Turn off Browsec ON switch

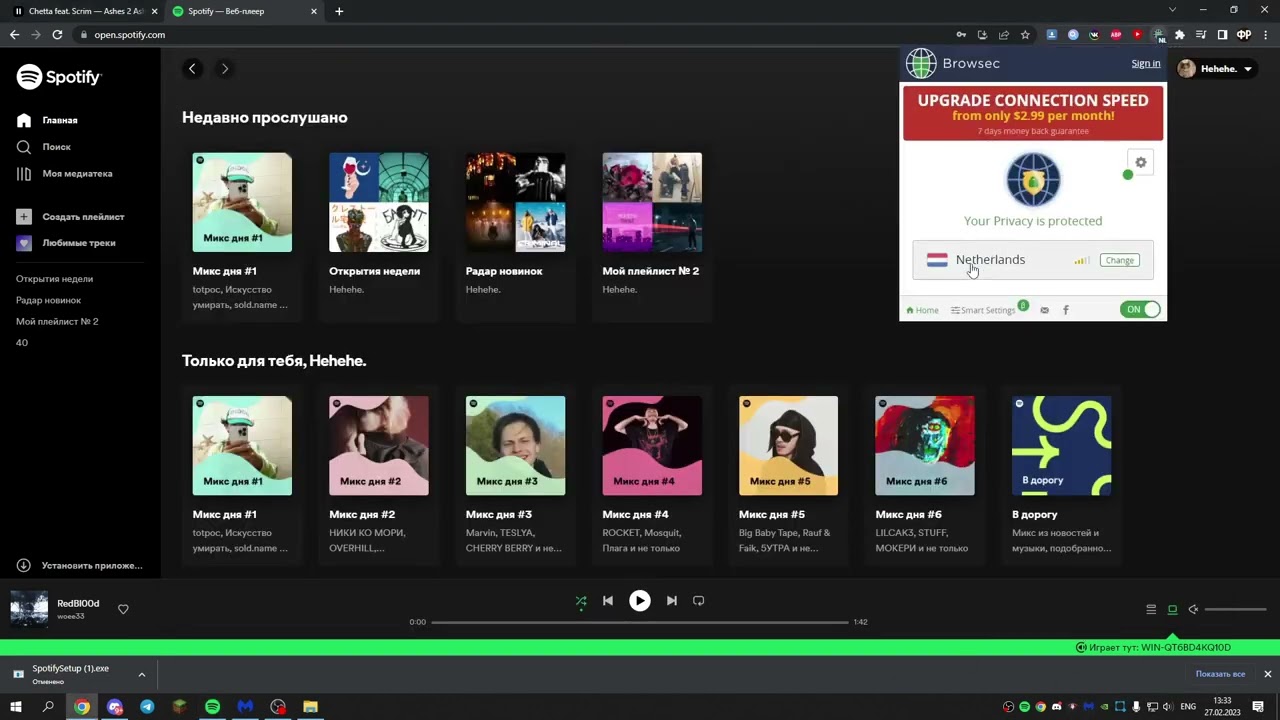click(1141, 309)
